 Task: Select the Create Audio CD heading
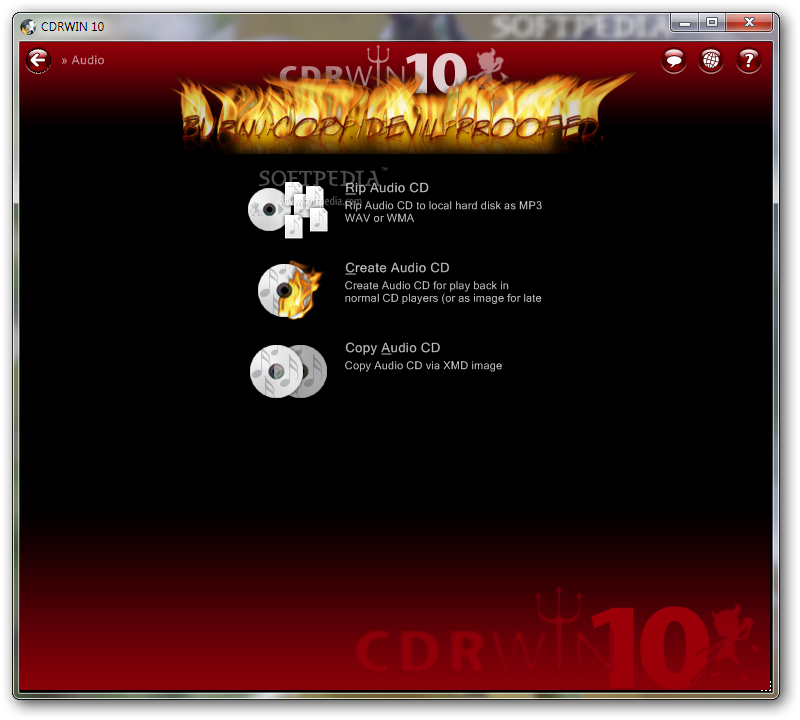(x=397, y=268)
